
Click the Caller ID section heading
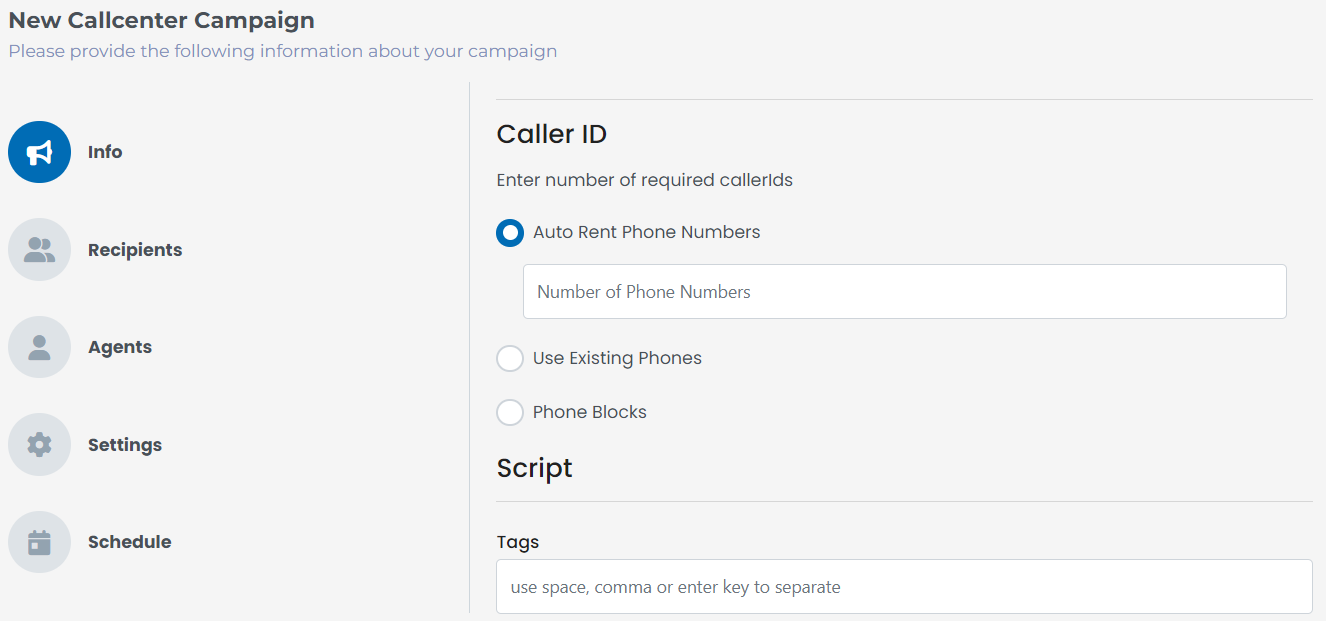coord(552,134)
